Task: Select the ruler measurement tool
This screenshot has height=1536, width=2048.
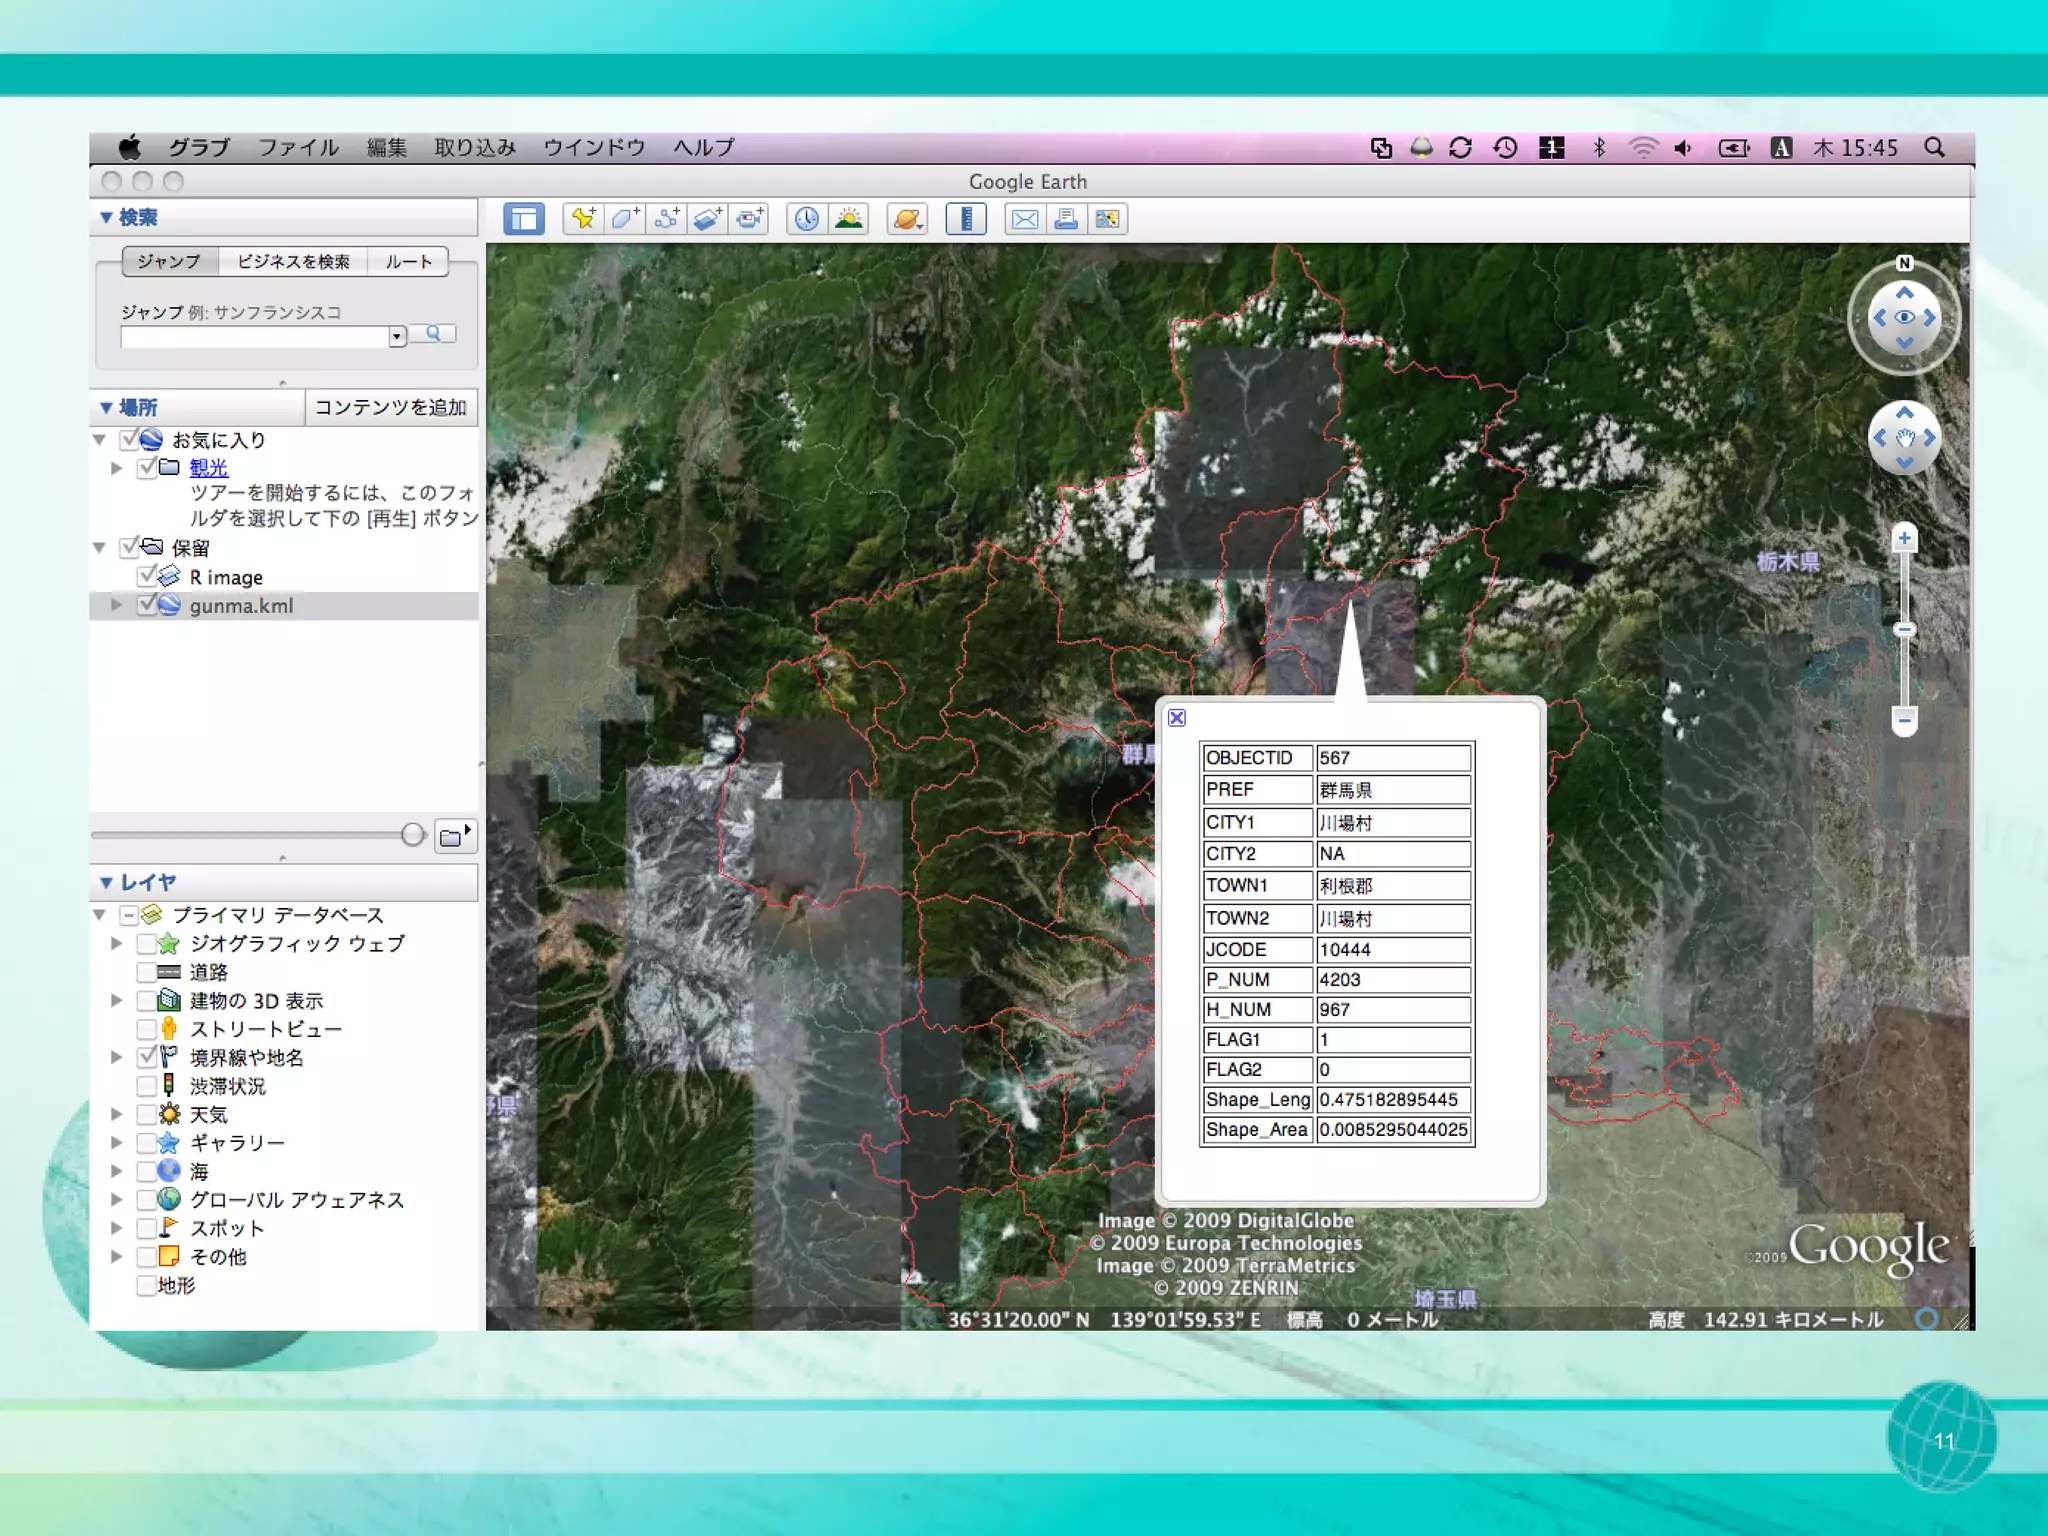Action: (x=966, y=219)
